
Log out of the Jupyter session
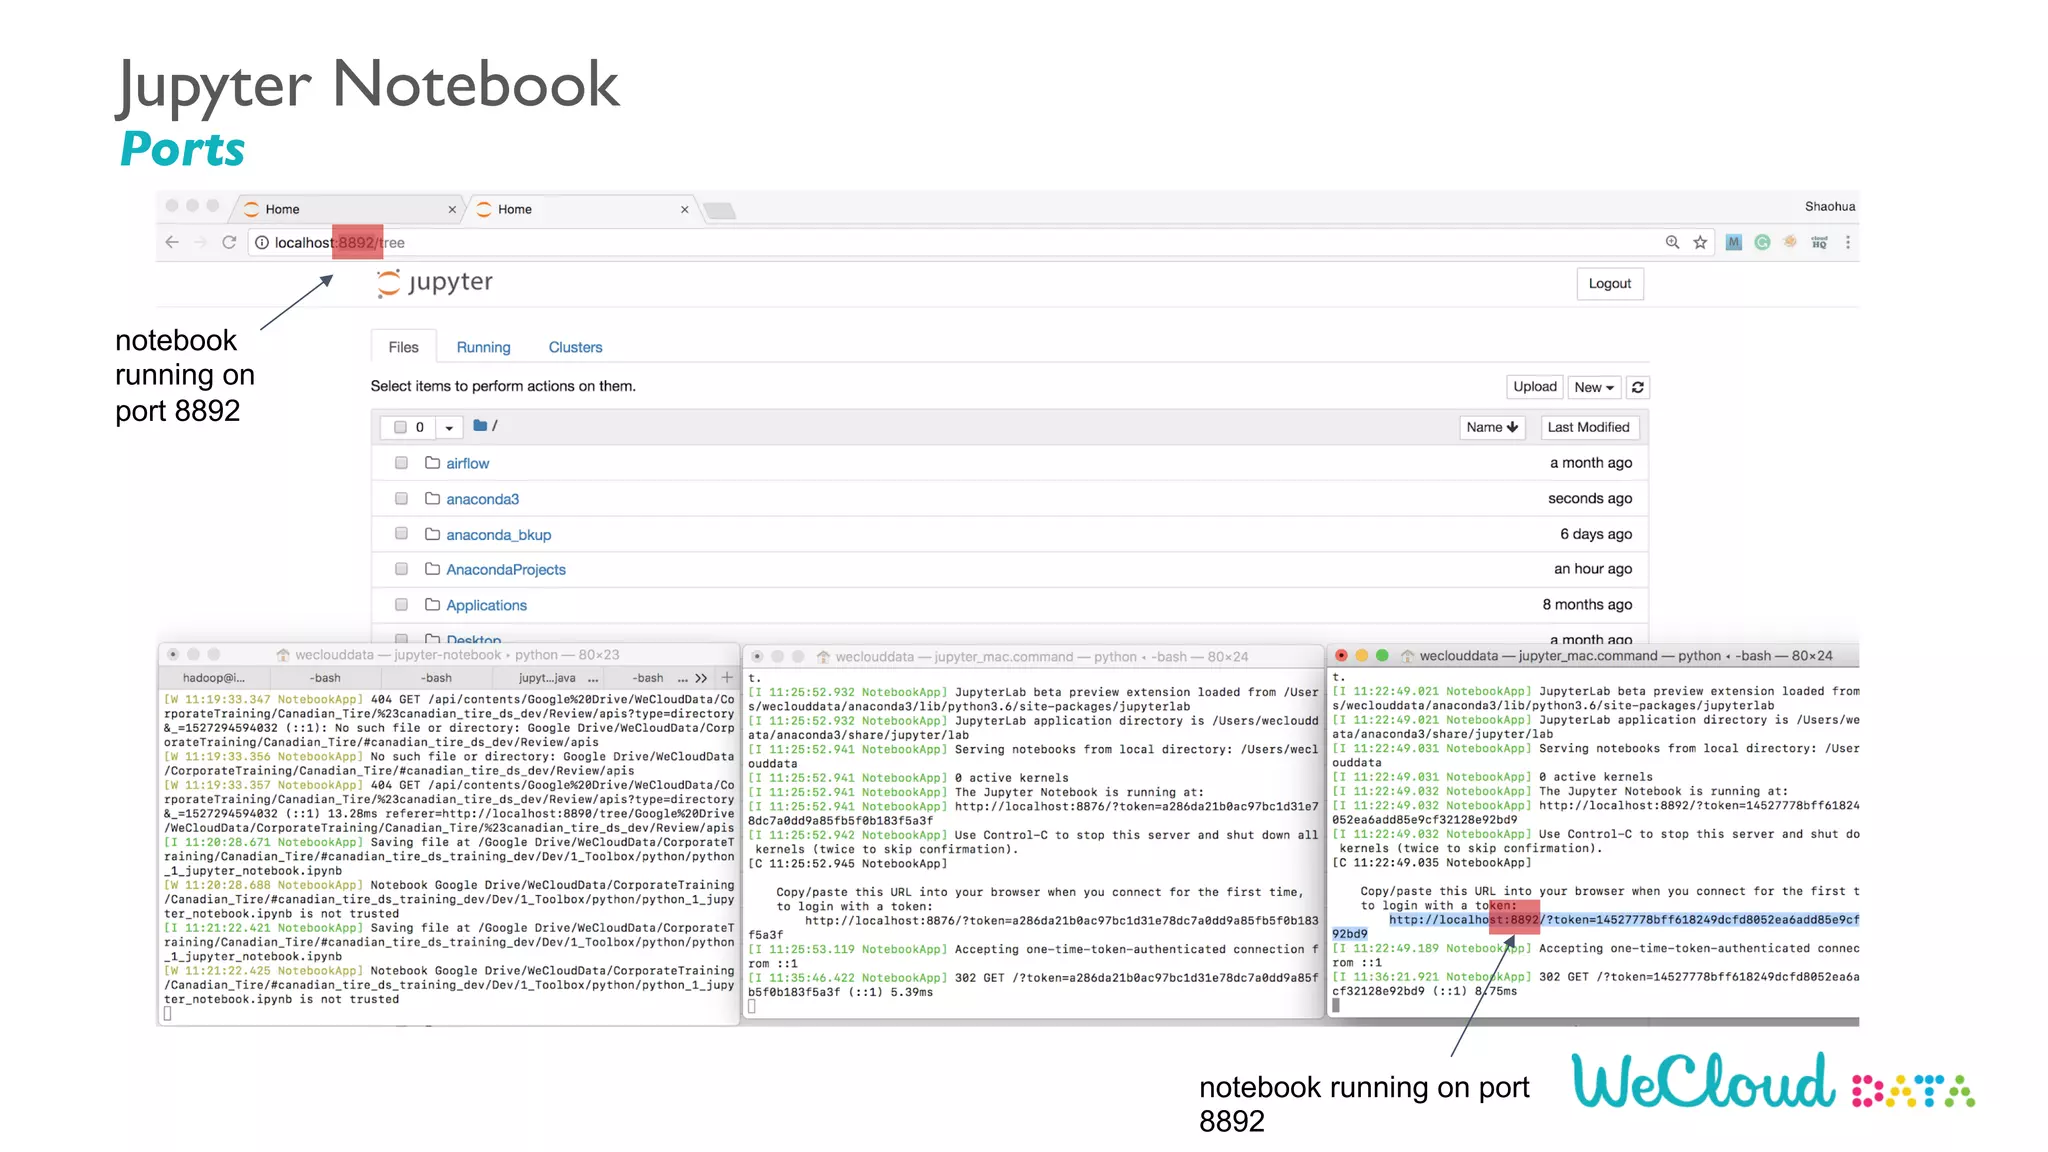click(x=1609, y=283)
